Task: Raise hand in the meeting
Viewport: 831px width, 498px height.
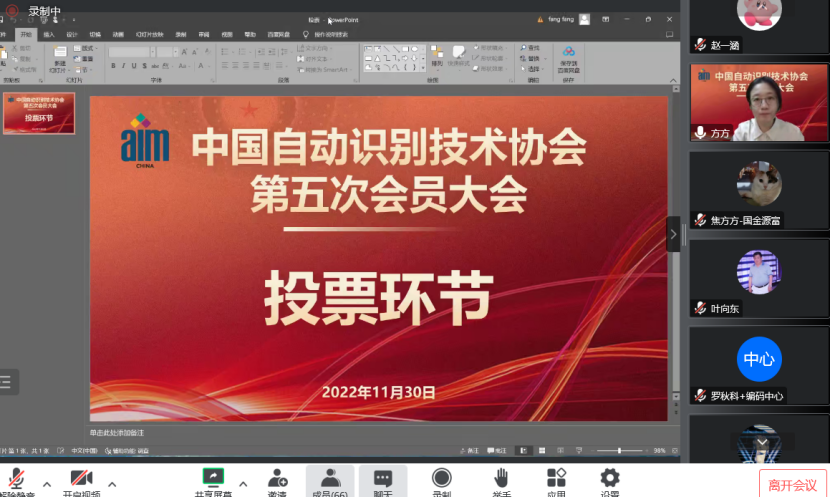Action: pyautogui.click(x=501, y=481)
